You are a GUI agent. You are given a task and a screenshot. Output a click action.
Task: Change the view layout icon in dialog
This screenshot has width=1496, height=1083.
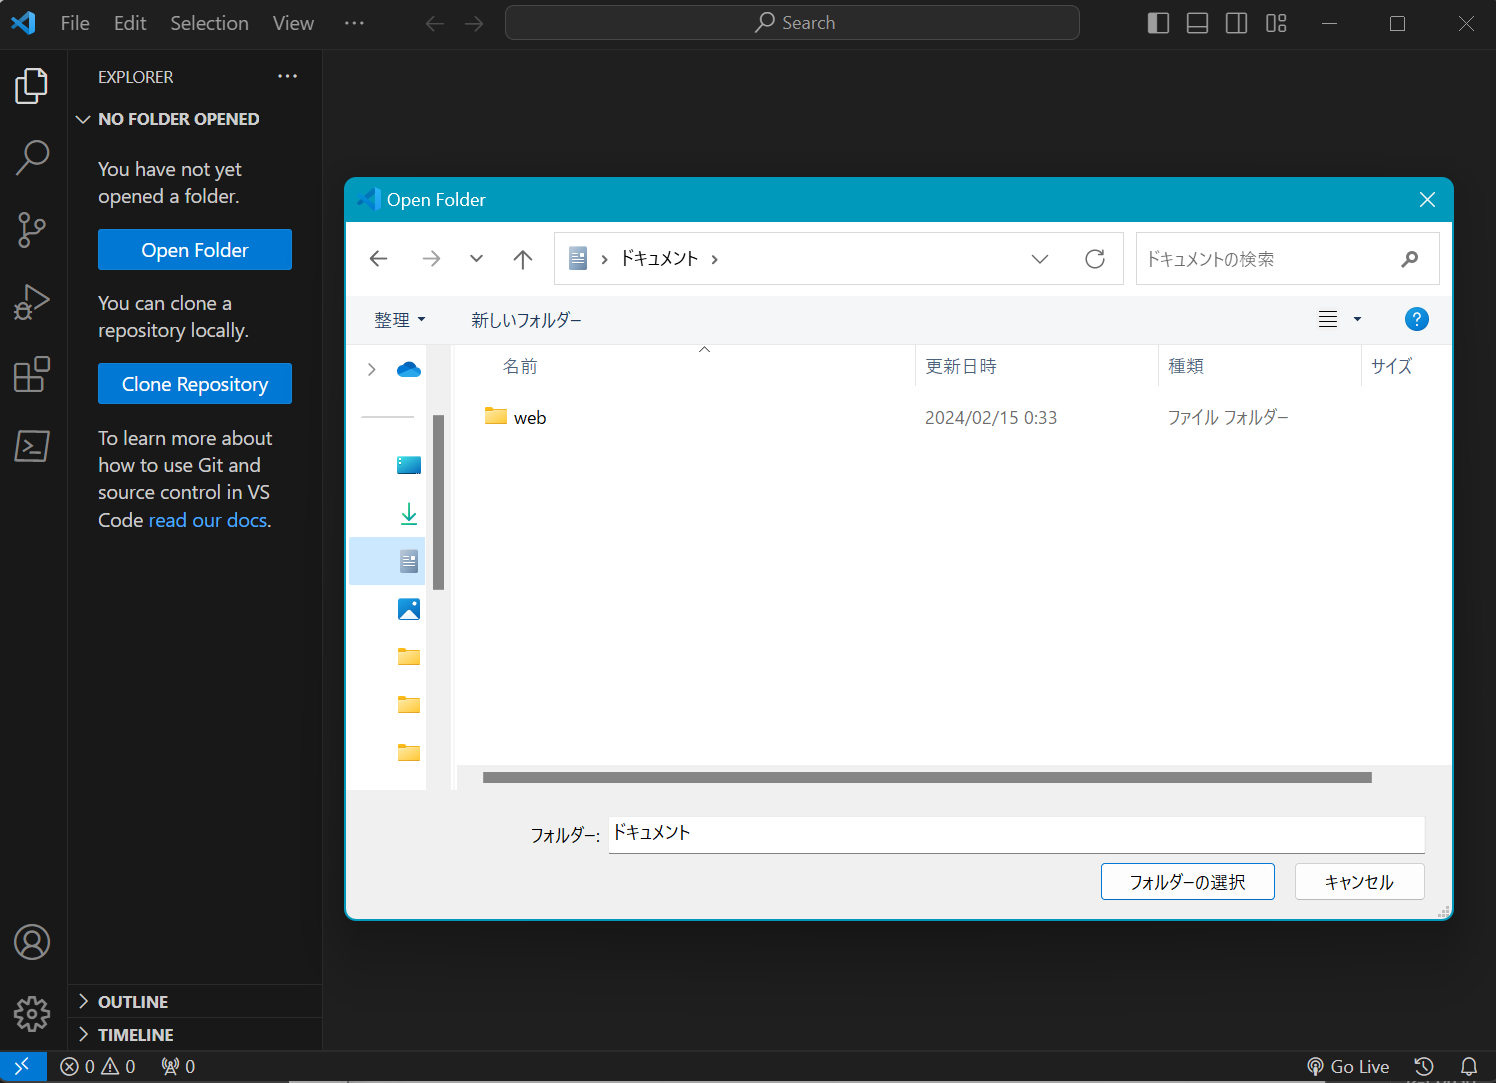tap(1328, 320)
